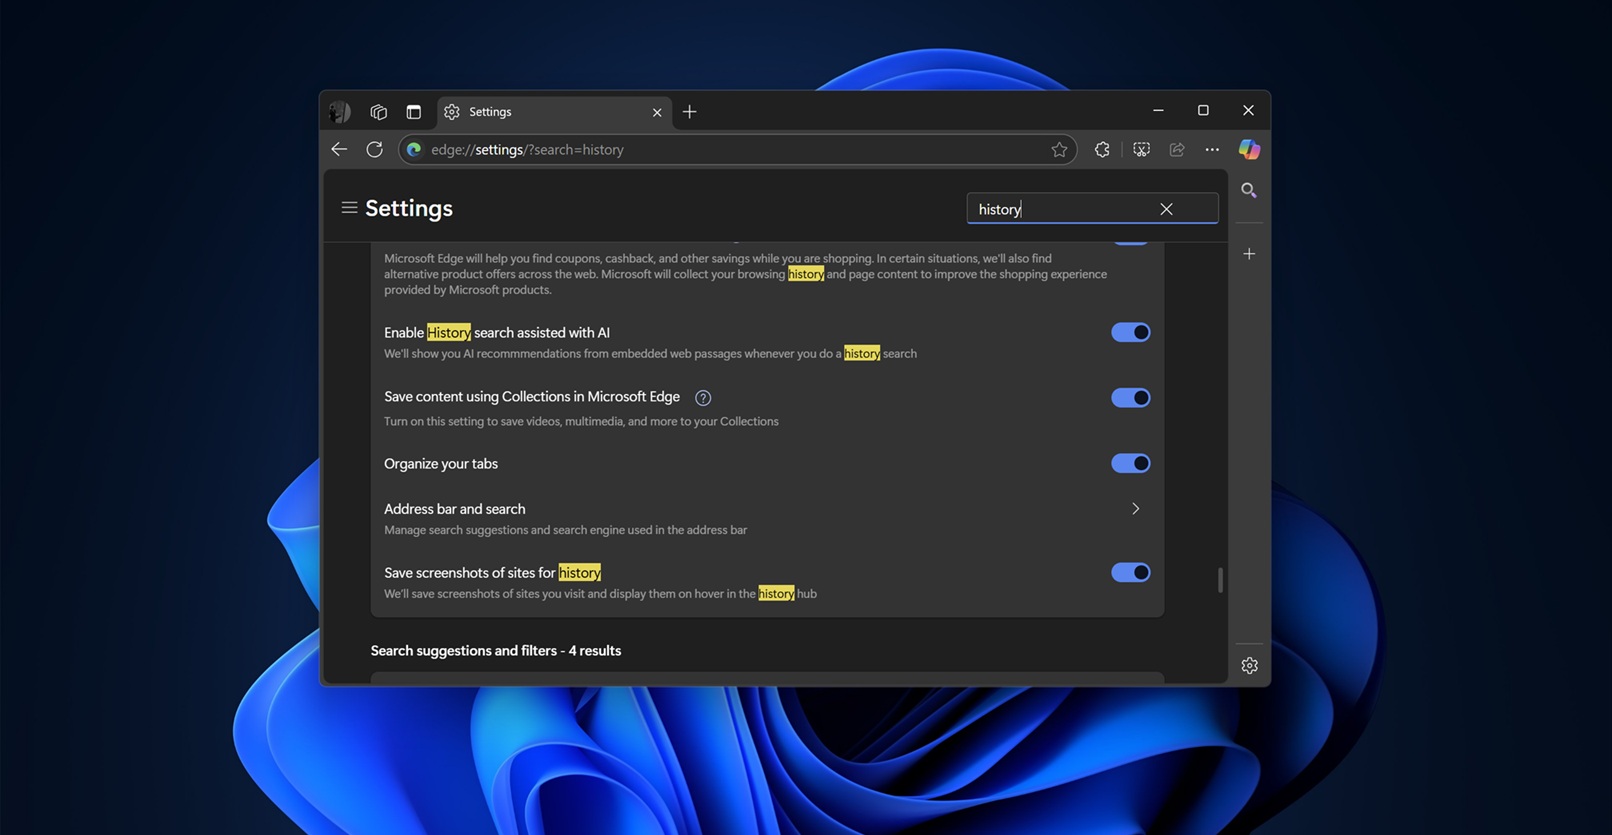Toggle Save screenshots of sites for history
The height and width of the screenshot is (835, 1612).
pyautogui.click(x=1131, y=572)
